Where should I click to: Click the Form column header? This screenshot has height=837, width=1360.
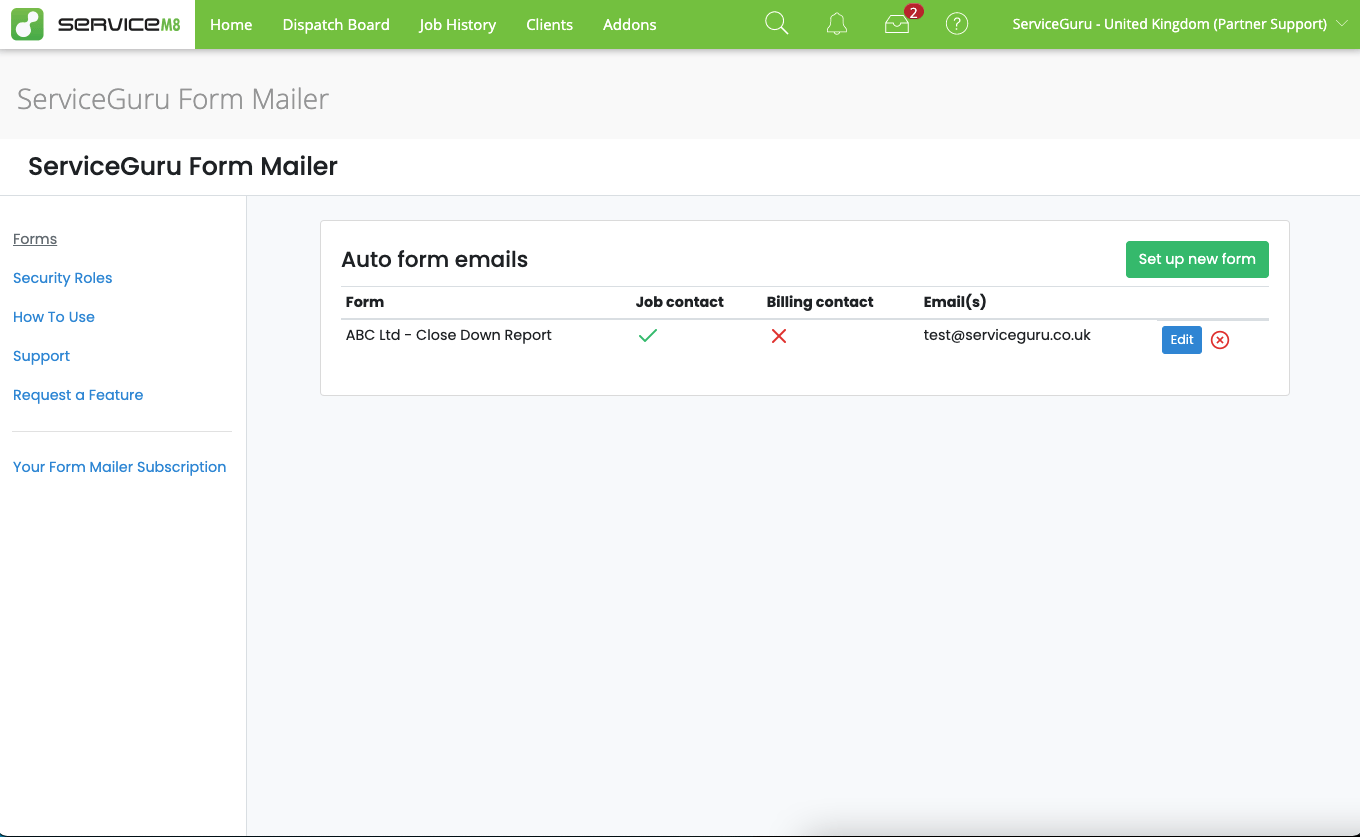[x=365, y=302]
